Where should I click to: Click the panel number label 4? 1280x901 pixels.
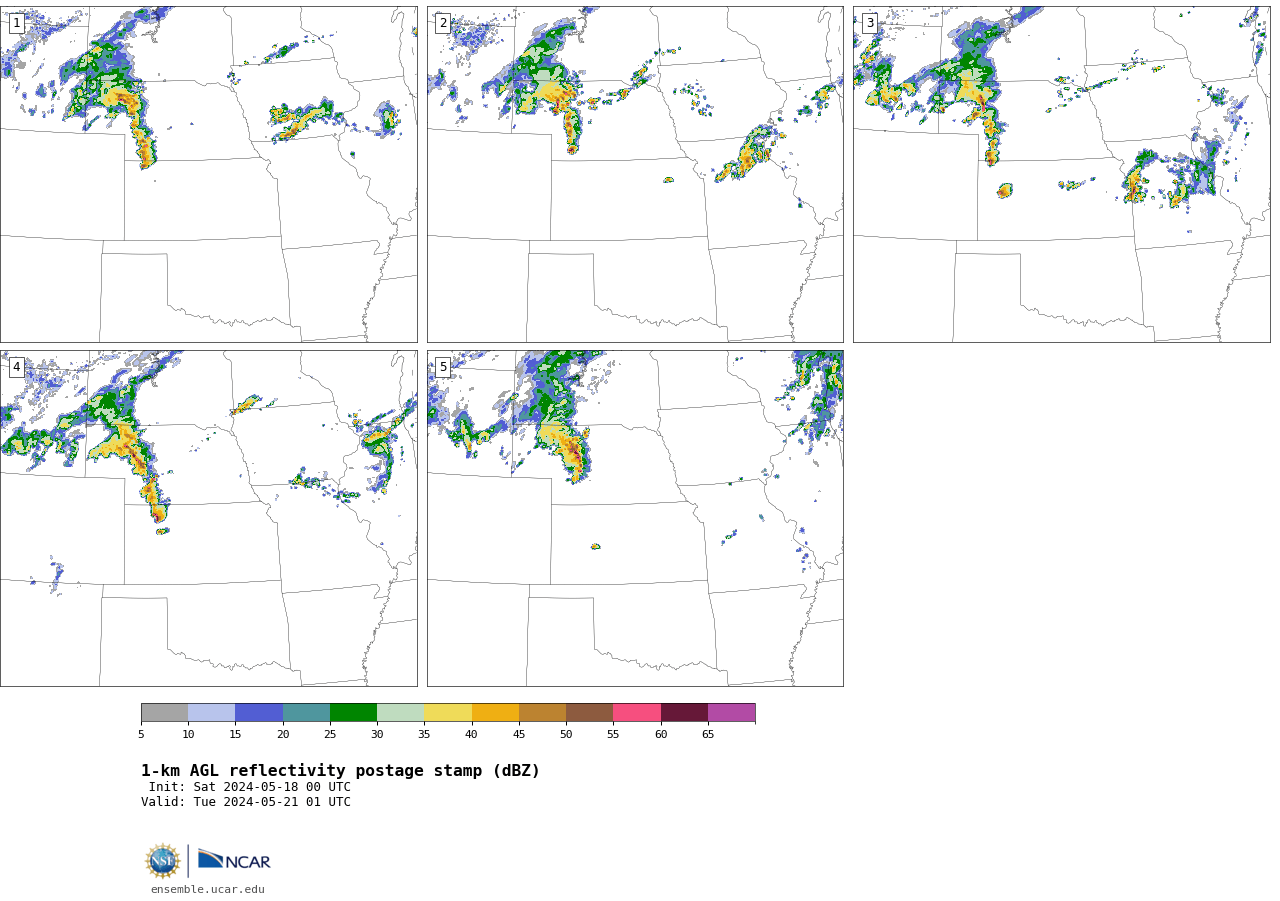pos(16,367)
